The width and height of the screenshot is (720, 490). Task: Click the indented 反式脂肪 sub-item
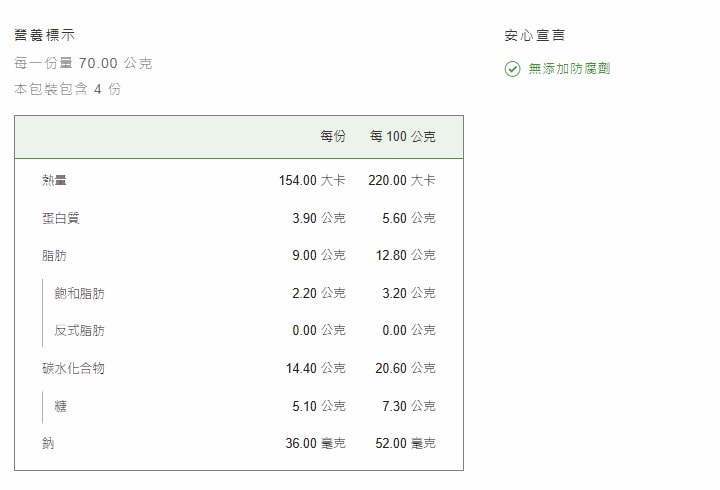(79, 331)
